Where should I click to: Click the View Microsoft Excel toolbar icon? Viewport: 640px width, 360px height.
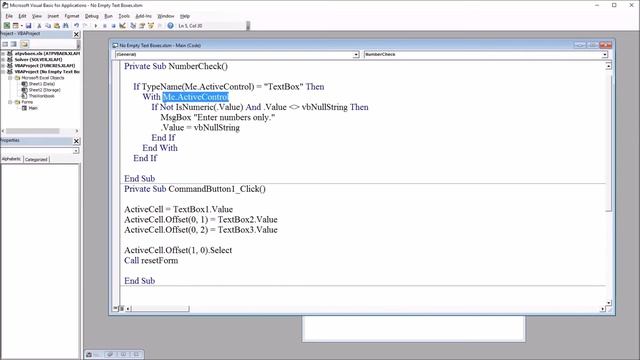point(7,26)
